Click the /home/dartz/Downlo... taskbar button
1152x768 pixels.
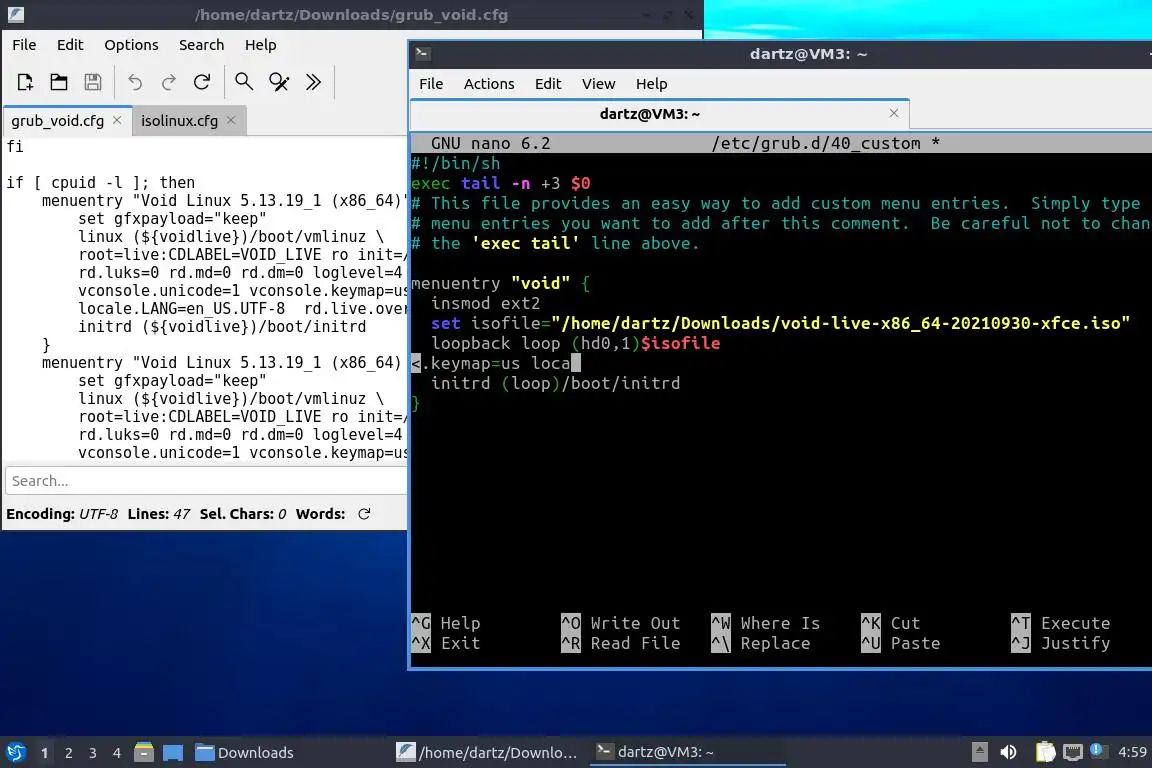pyautogui.click(x=486, y=752)
